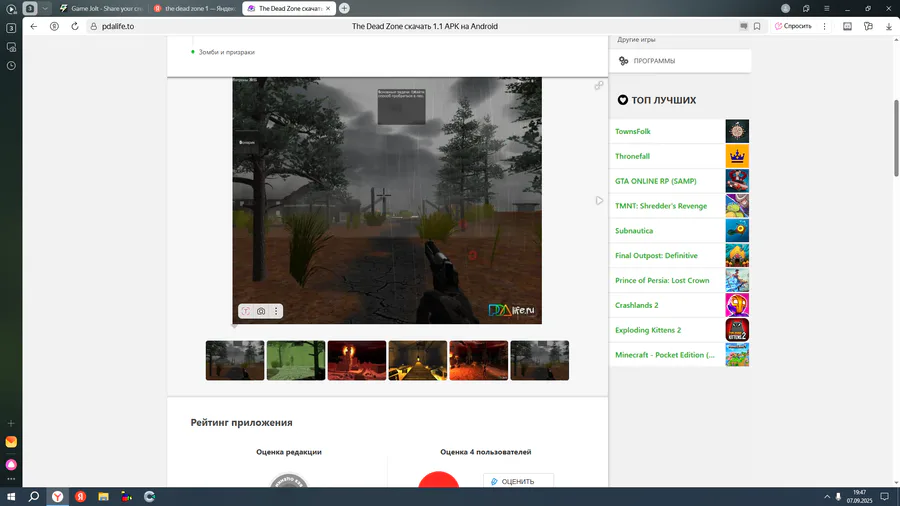Open the image overlay three-dot menu
This screenshot has width=900, height=506.
[x=276, y=311]
